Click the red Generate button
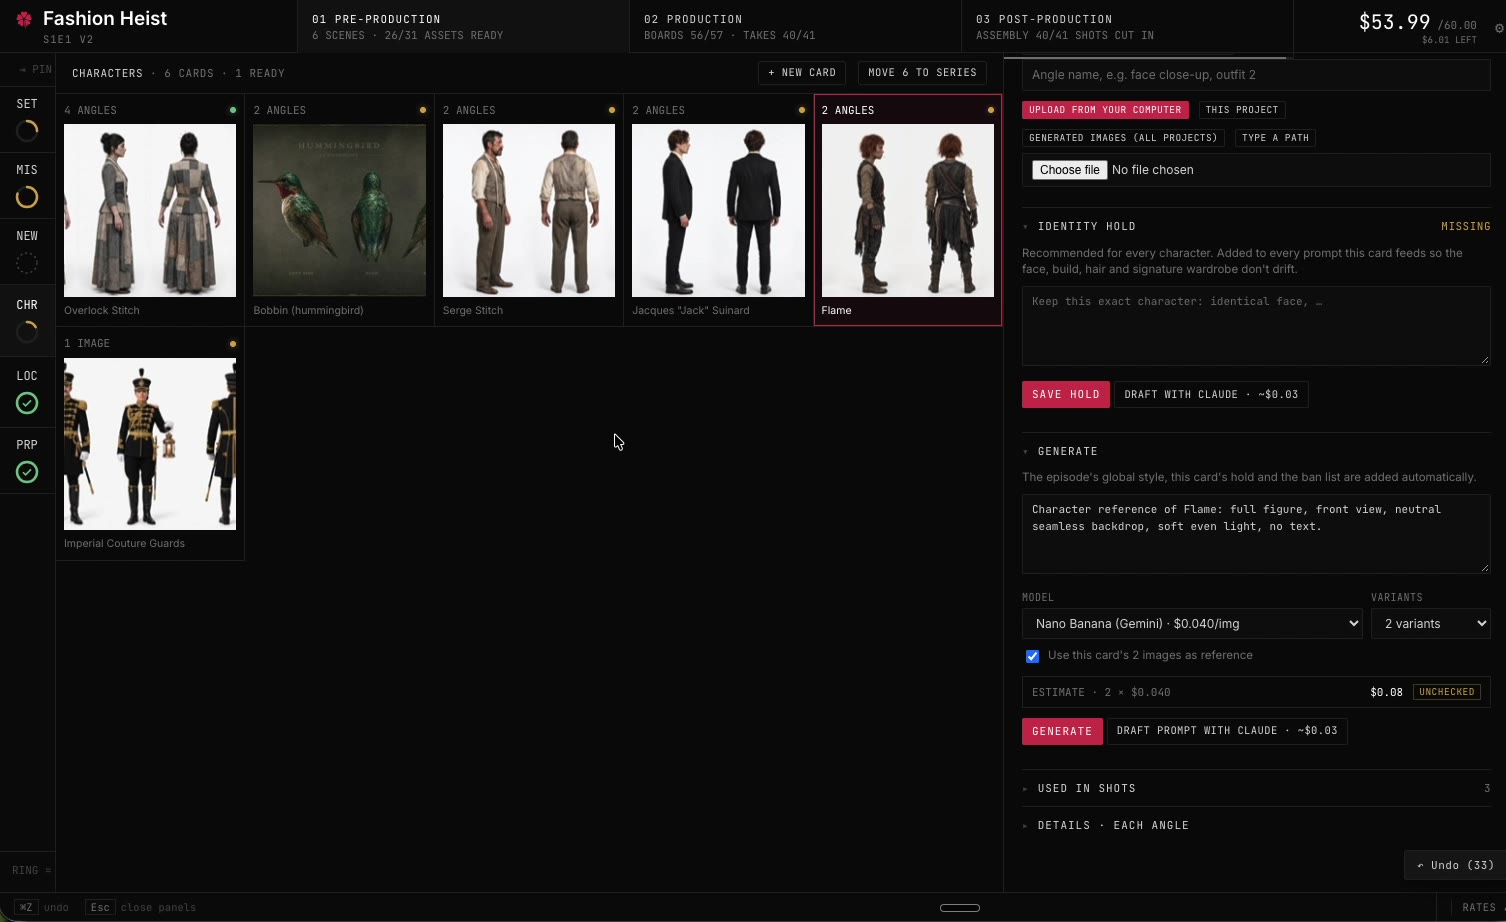Screen dimensions: 1506x922 [x=1062, y=732]
